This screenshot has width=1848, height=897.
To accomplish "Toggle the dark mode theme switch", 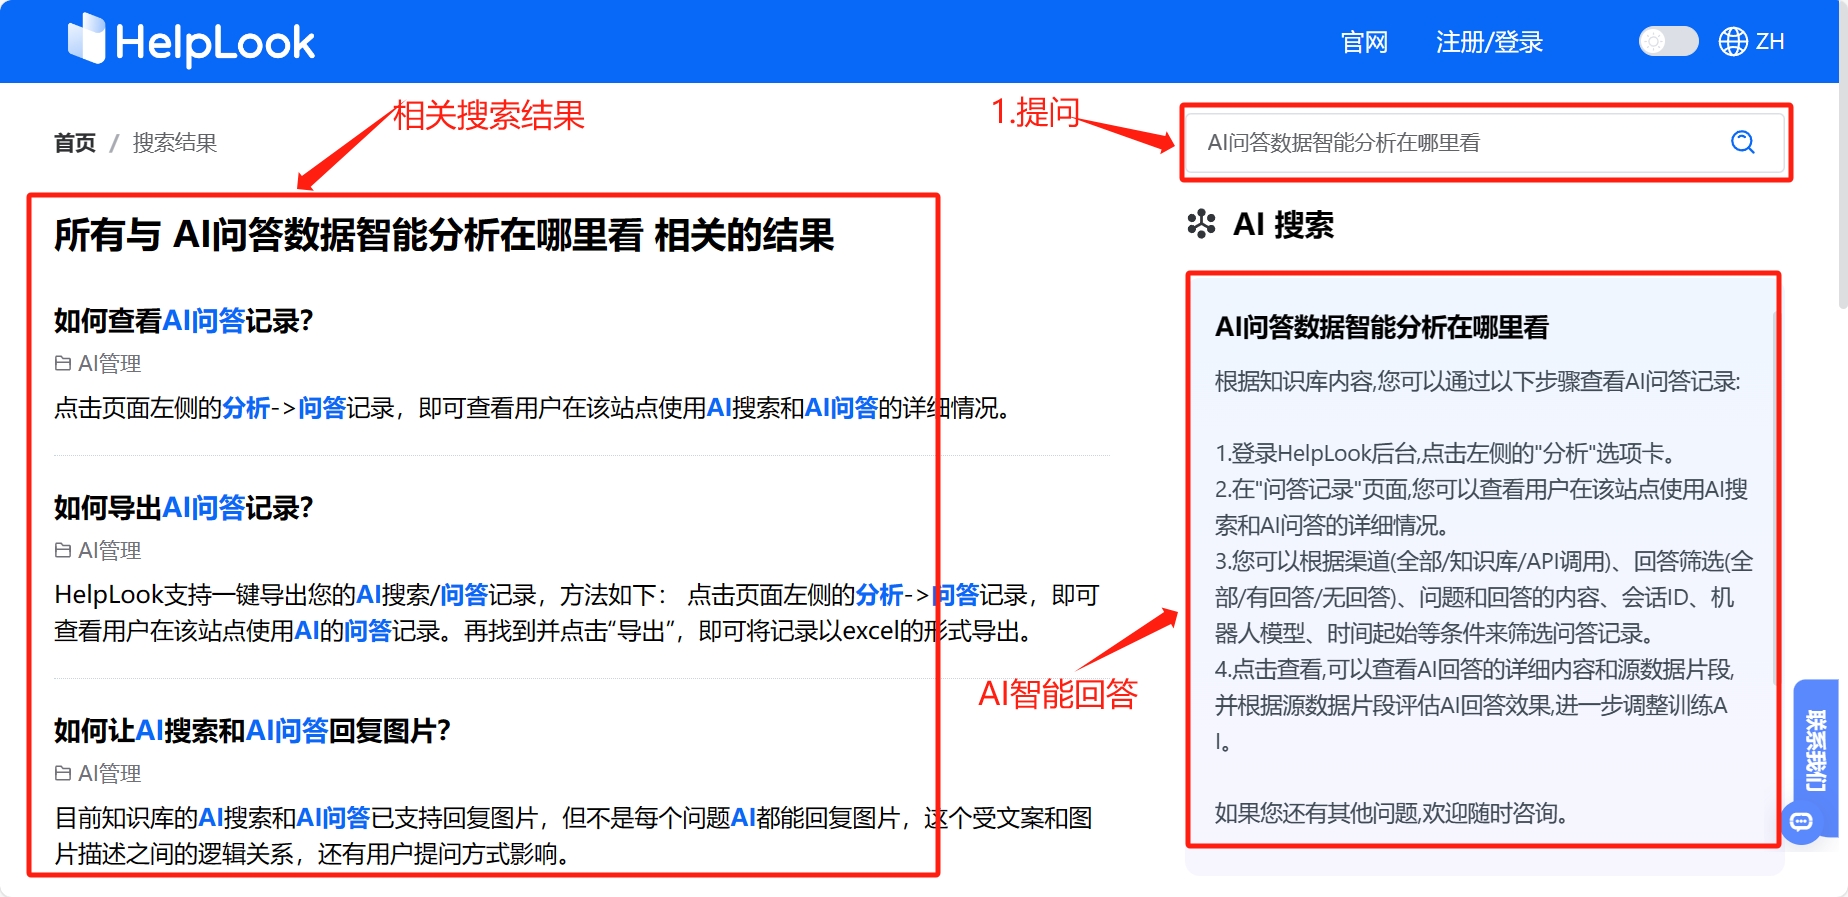I will click(x=1668, y=41).
